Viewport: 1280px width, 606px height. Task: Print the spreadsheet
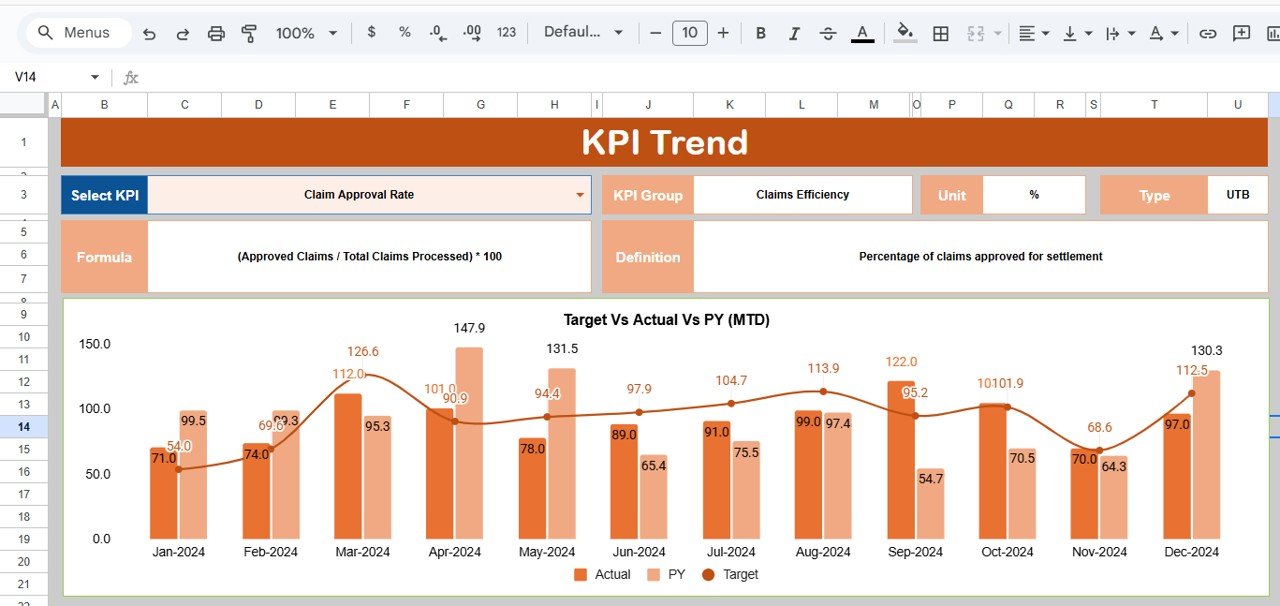[216, 33]
